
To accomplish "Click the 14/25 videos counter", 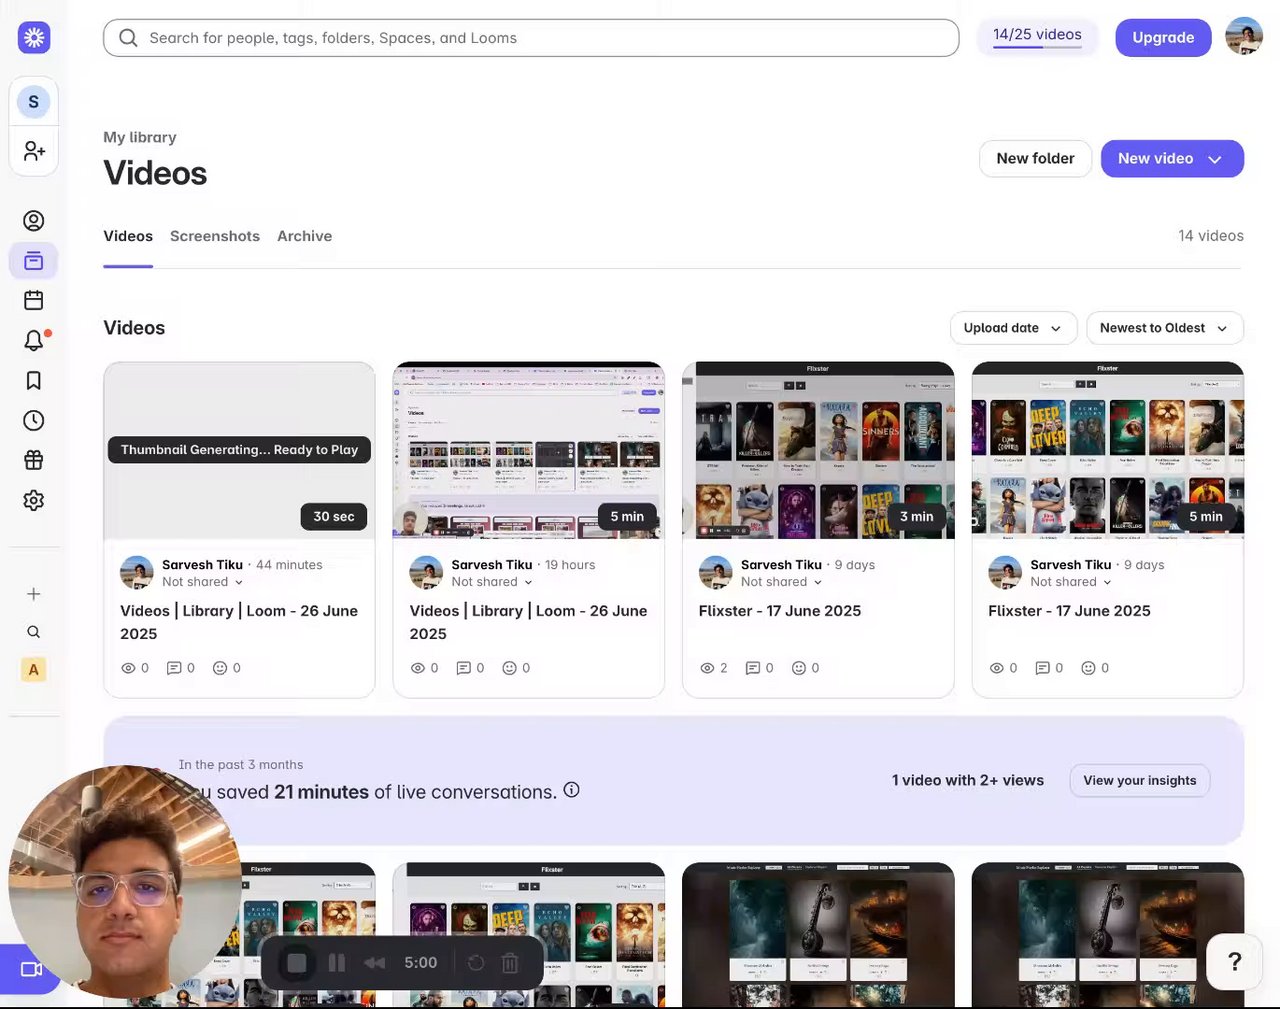I will click(1037, 35).
